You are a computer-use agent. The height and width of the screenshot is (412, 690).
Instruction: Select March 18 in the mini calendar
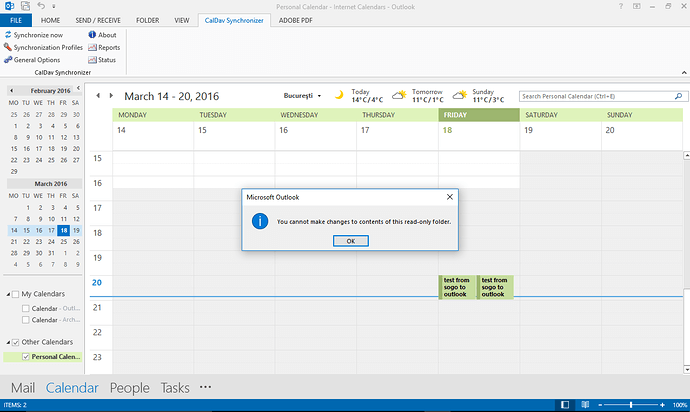(64, 230)
